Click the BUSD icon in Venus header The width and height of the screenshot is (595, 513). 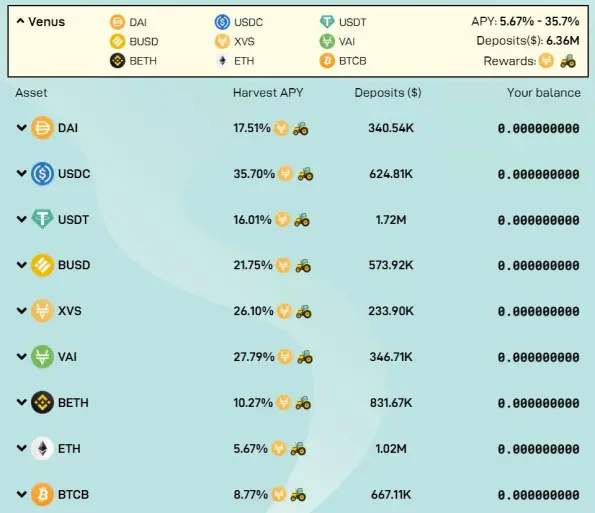click(x=117, y=41)
